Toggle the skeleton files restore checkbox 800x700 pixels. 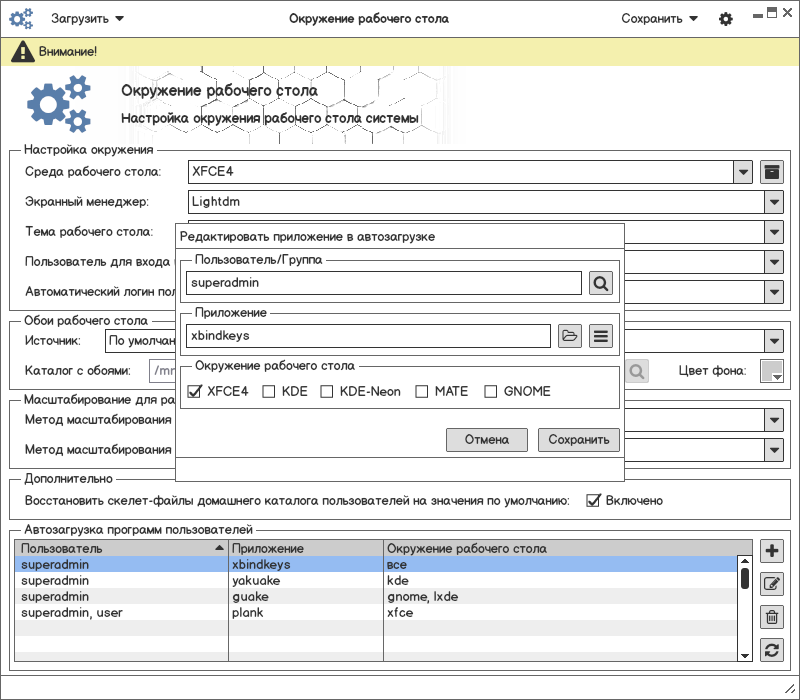593,500
